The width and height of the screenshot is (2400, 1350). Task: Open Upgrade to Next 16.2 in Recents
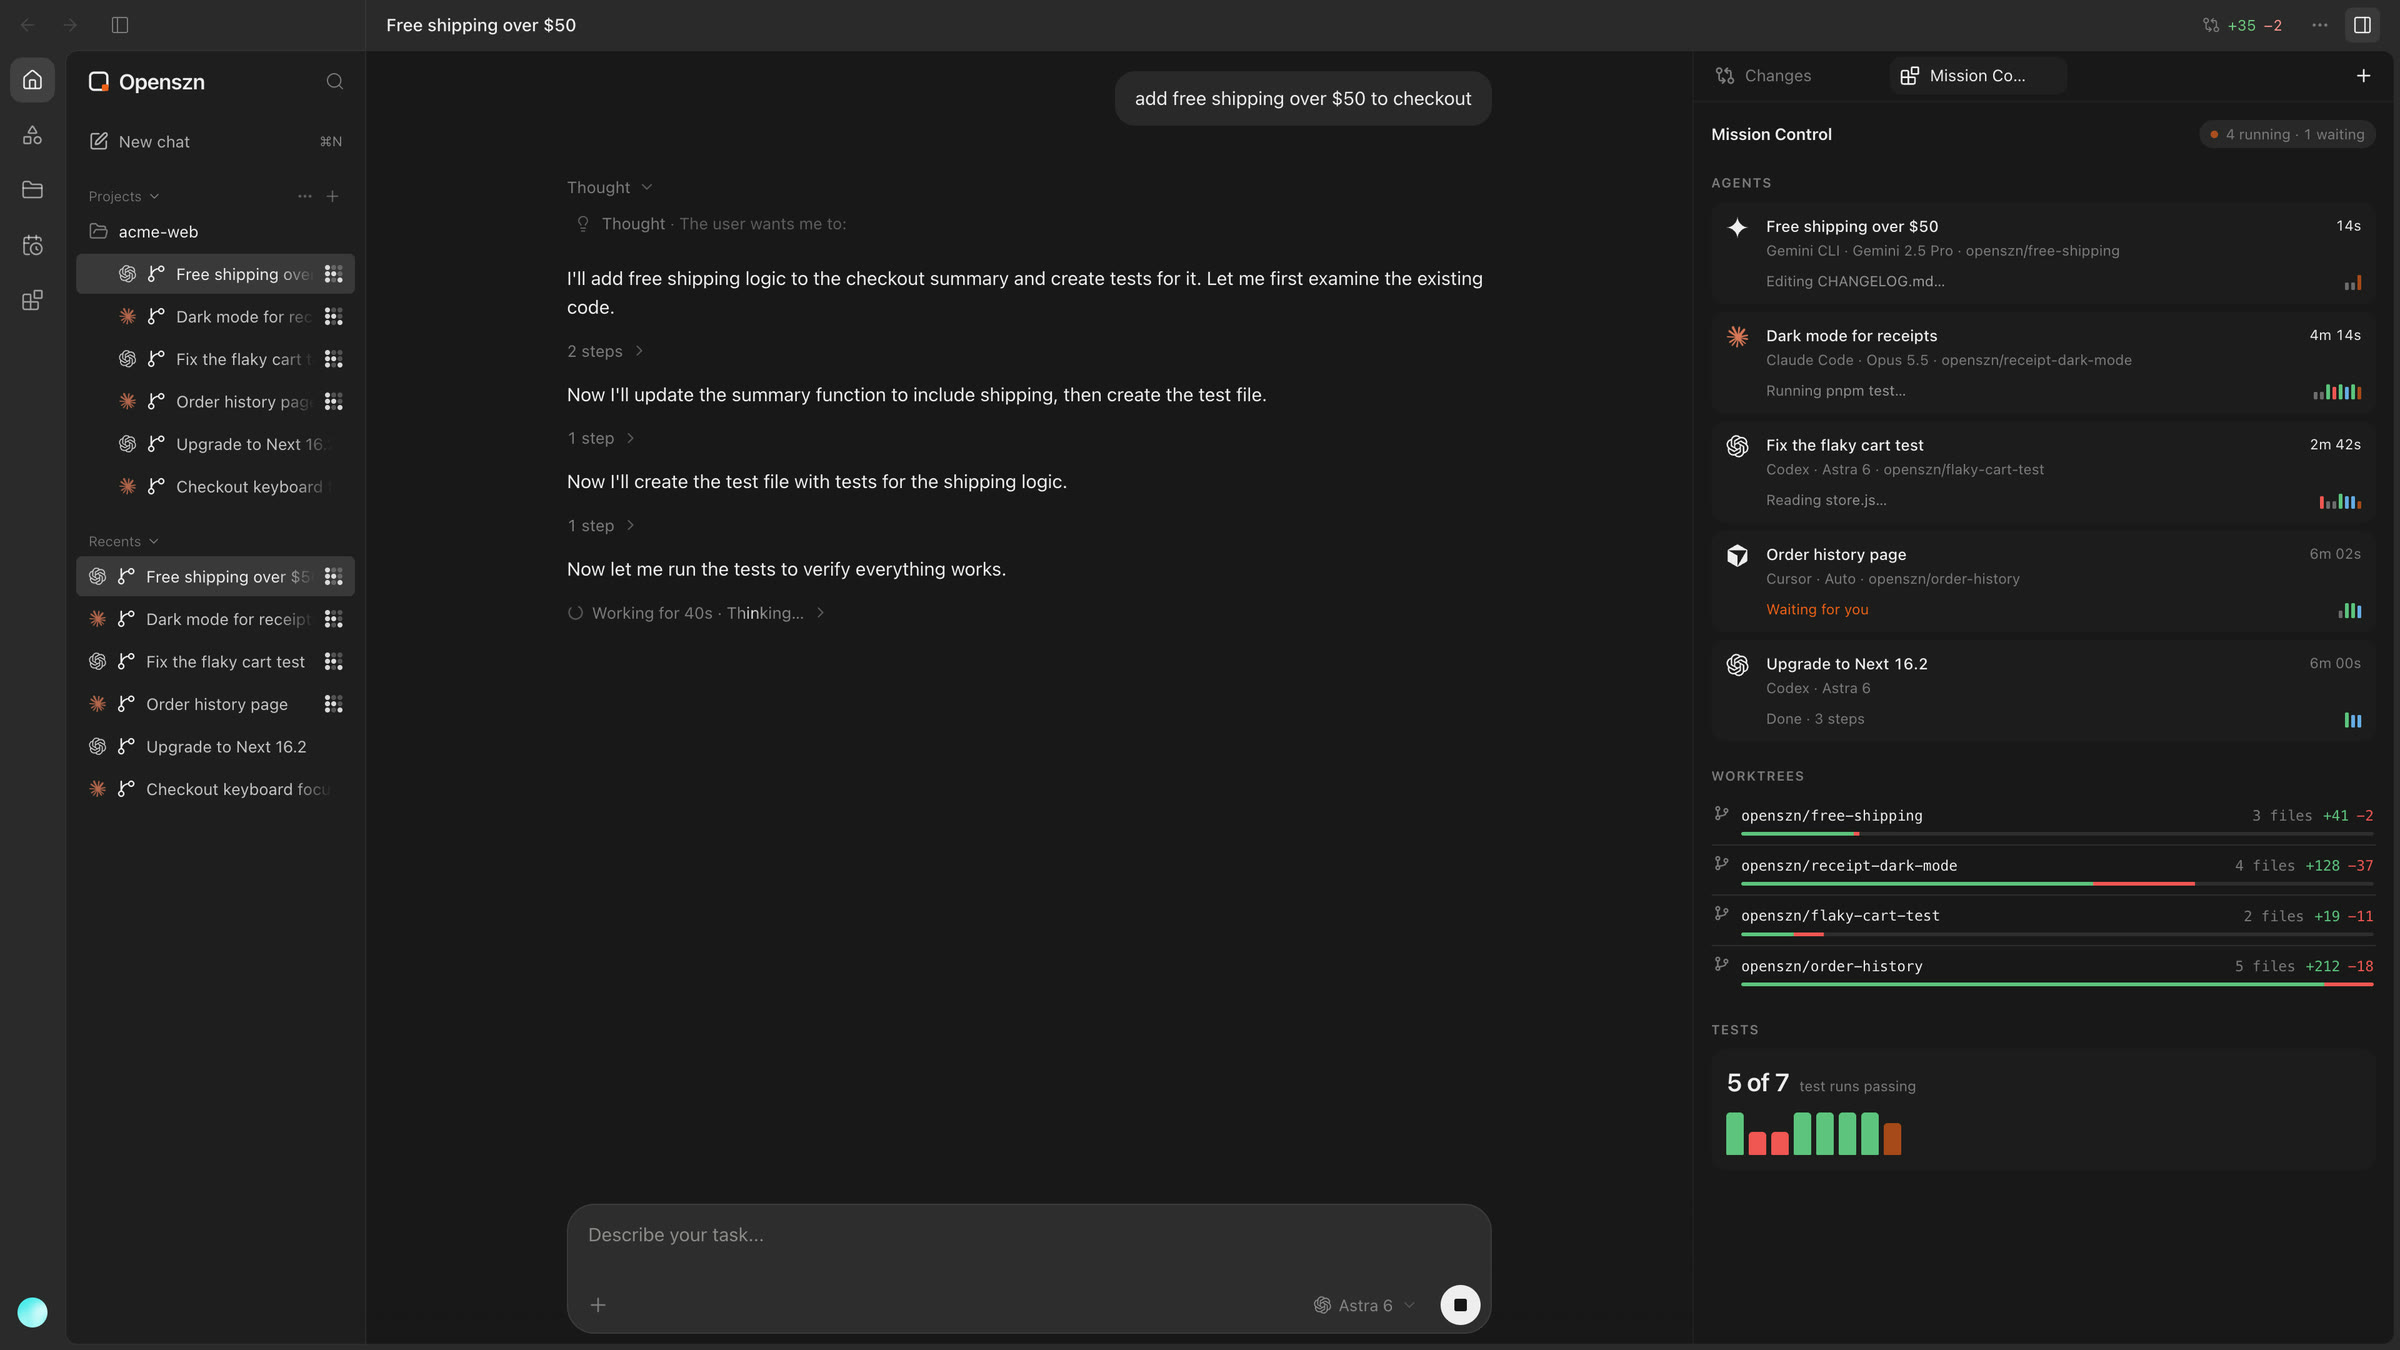click(215, 747)
